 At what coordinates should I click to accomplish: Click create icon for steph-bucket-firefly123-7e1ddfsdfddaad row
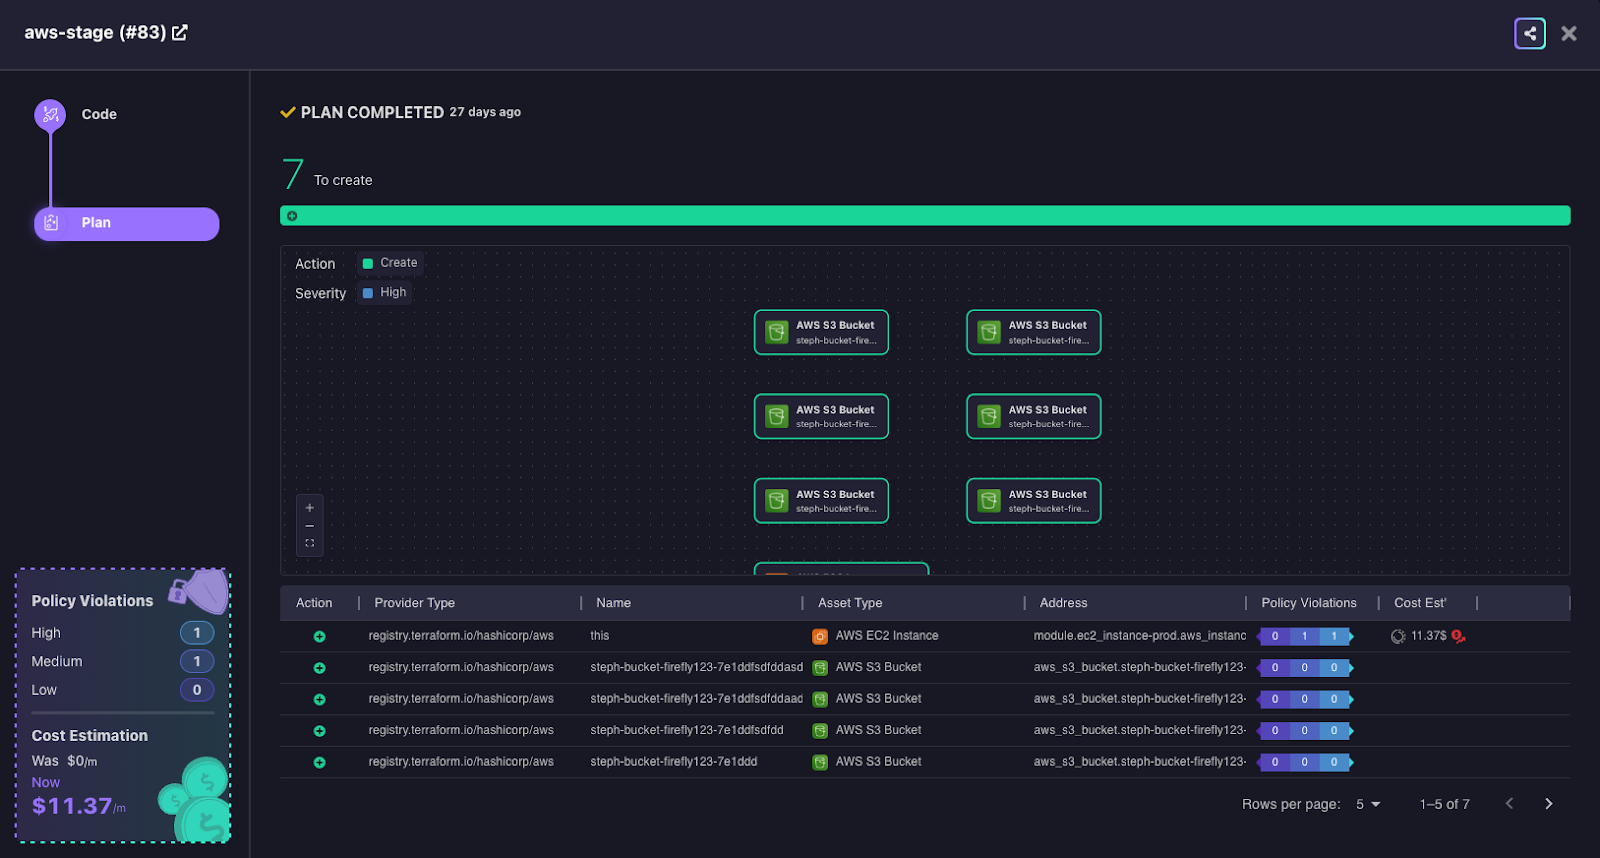[x=319, y=700]
